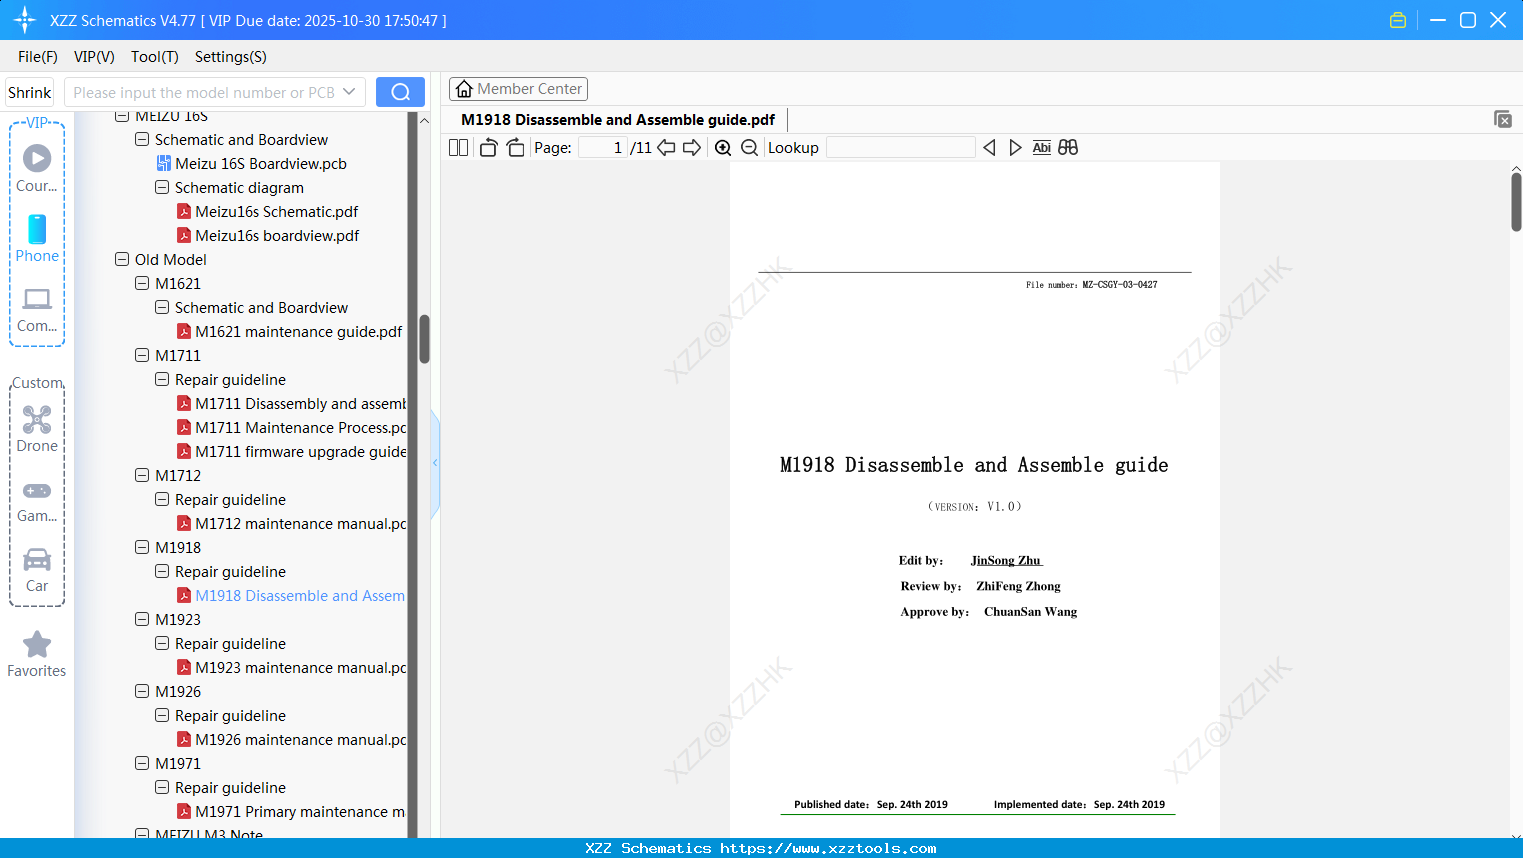Screen dimensions: 1523x858
Task: Open M1712 maintenance manual pdf
Action: coord(291,524)
